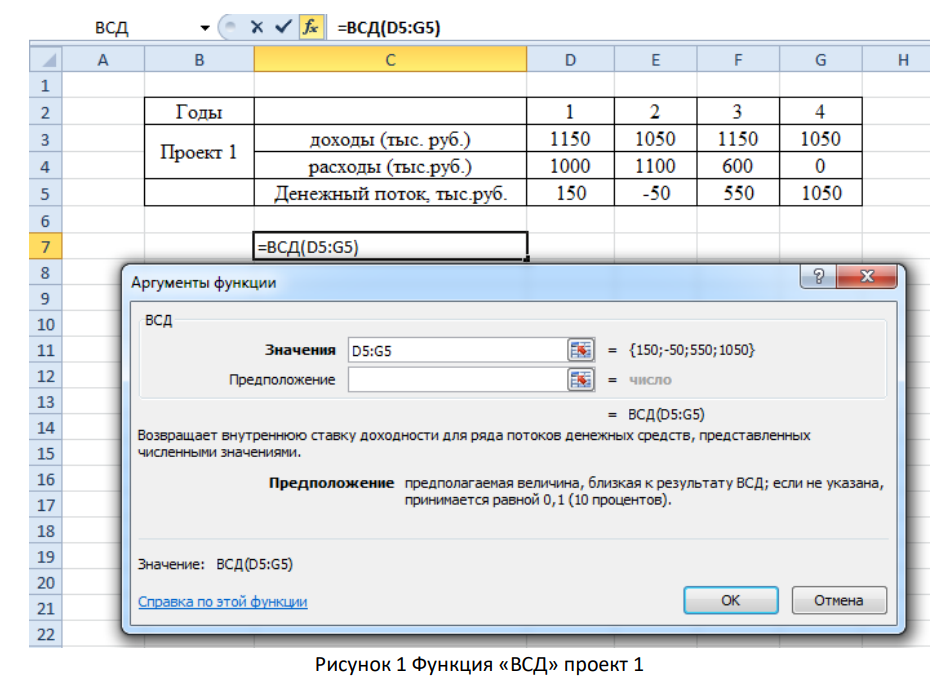Click cell G5 with value 1050
Screen dimensions: 936x688
point(821,193)
